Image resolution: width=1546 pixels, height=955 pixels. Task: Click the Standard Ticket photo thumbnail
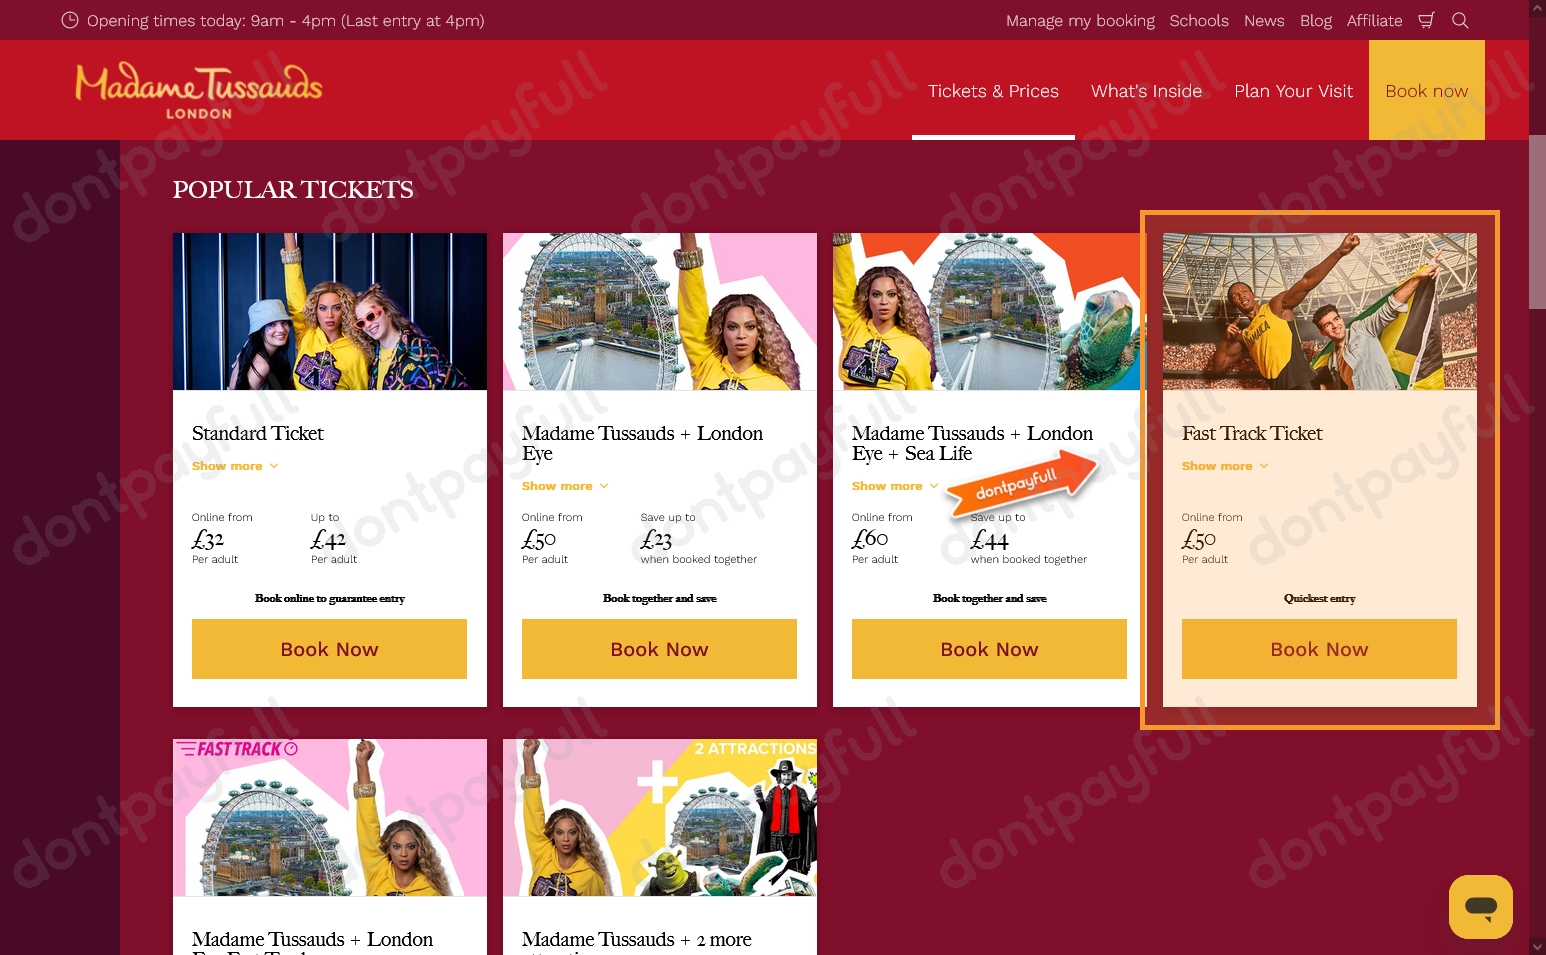[330, 311]
